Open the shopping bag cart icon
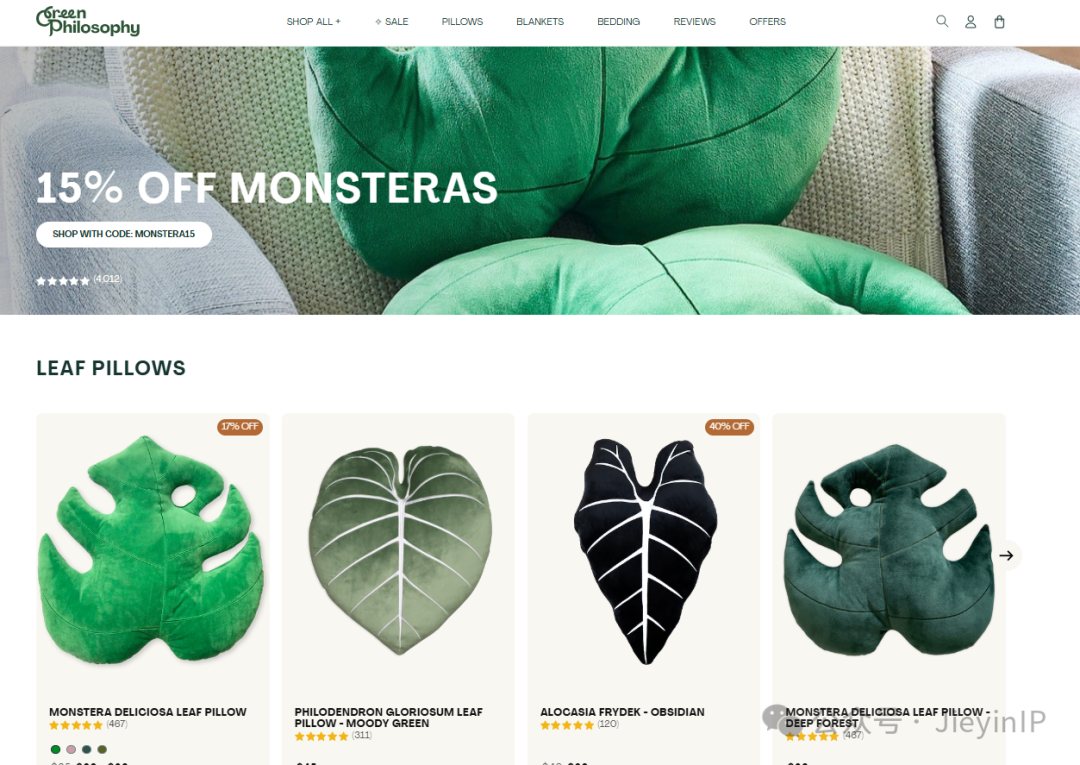This screenshot has height=765, width=1080. click(999, 22)
